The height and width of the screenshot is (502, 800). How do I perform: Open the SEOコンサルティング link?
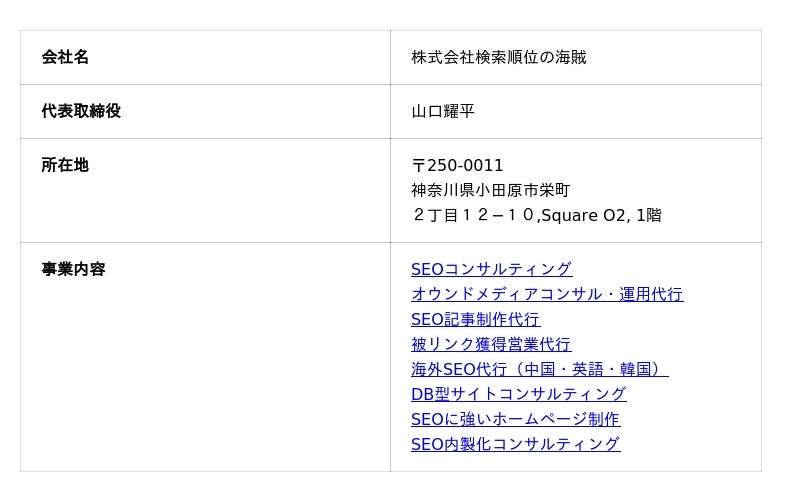[491, 269]
